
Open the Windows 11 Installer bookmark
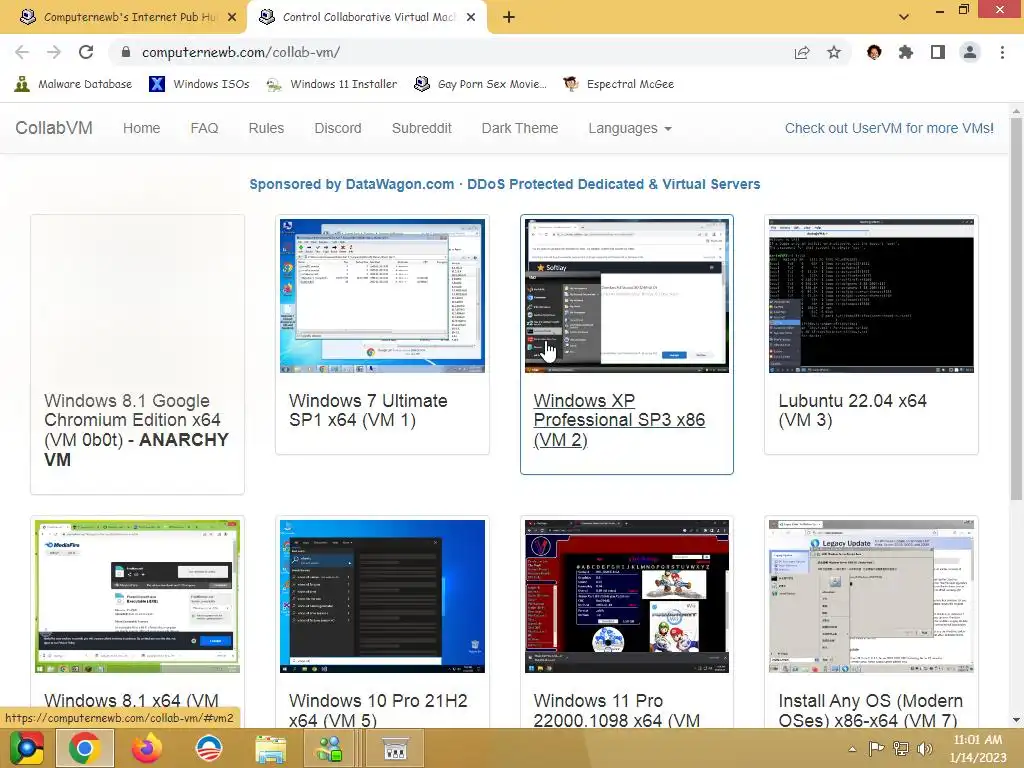(x=332, y=84)
